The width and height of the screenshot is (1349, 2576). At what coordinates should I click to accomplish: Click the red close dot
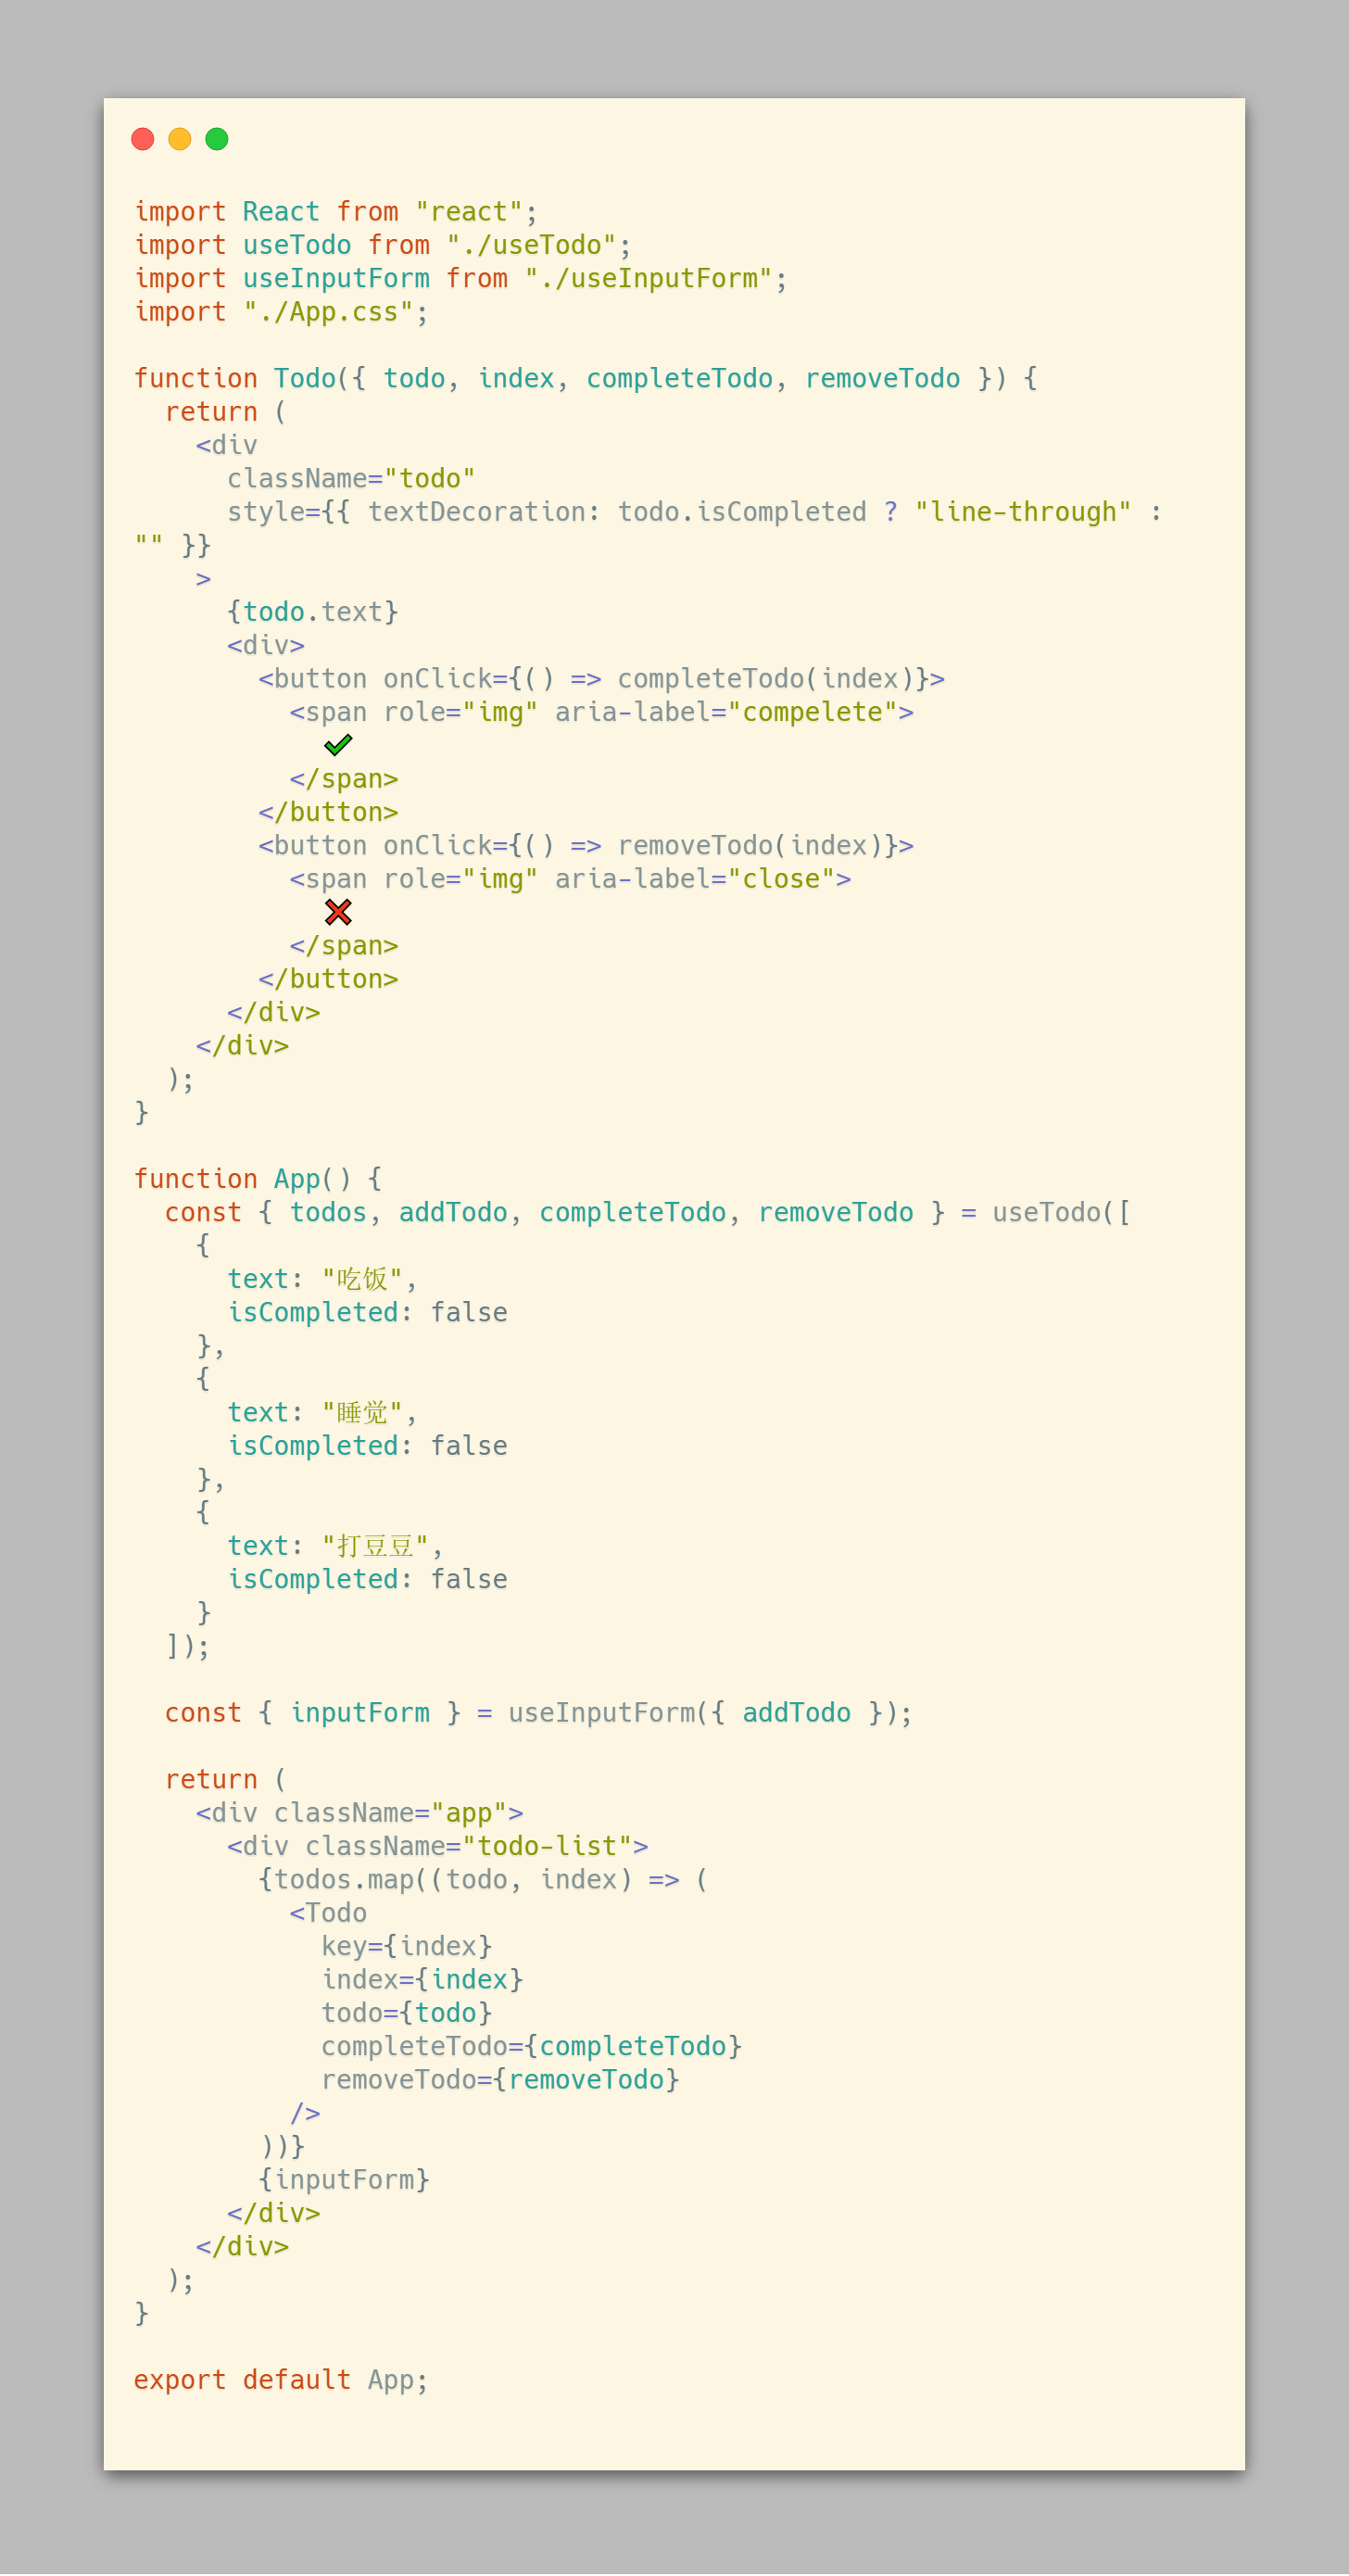pos(143,139)
